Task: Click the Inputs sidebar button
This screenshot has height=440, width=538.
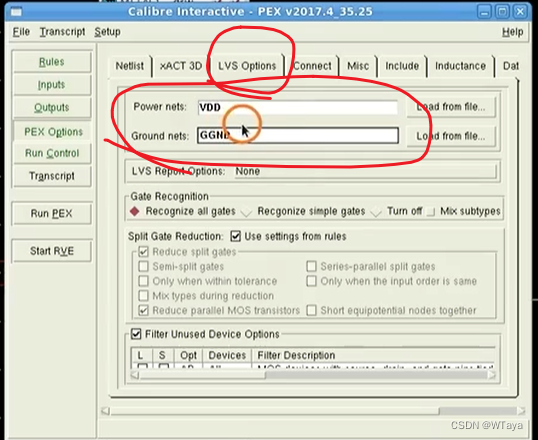Action: point(51,84)
